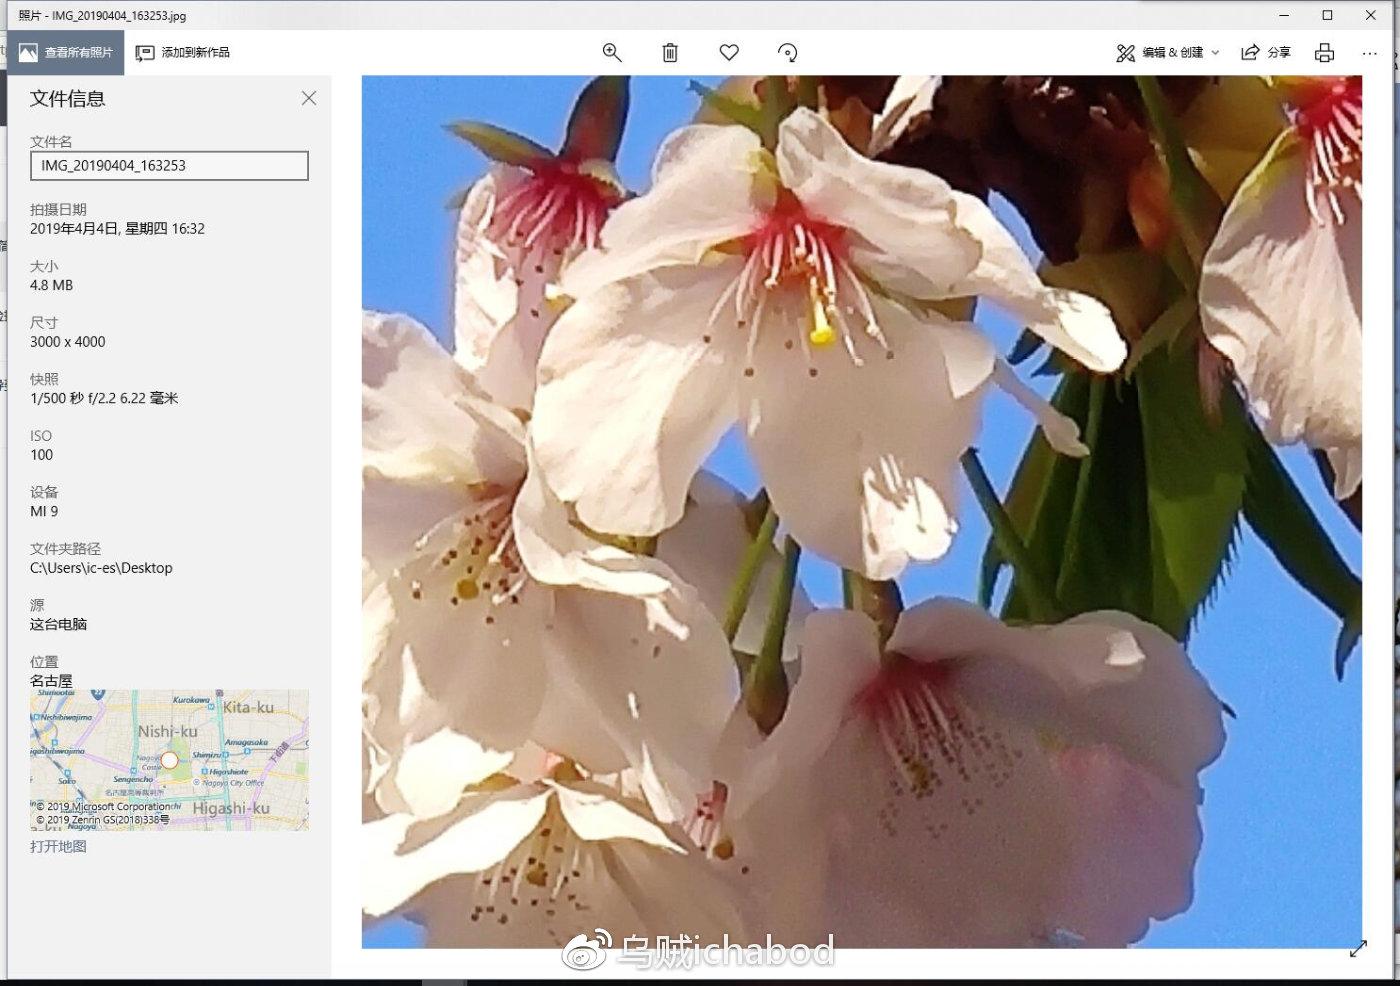Delete the photo with trash icon
Image resolution: width=1400 pixels, height=986 pixels.
670,53
